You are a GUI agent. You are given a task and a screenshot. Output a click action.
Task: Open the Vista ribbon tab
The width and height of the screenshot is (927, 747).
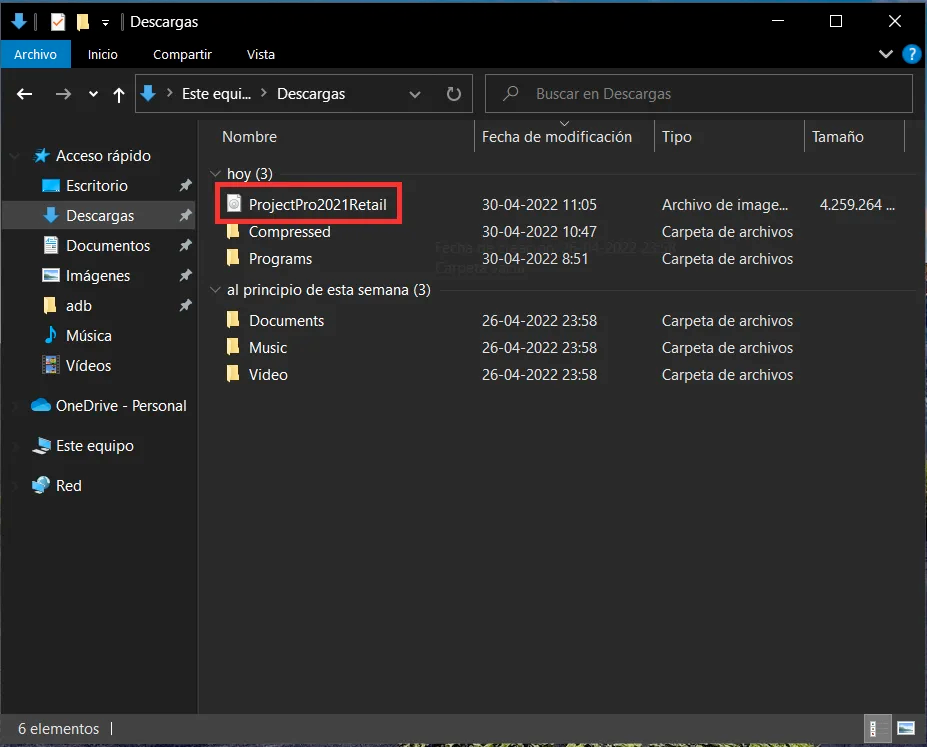261,54
